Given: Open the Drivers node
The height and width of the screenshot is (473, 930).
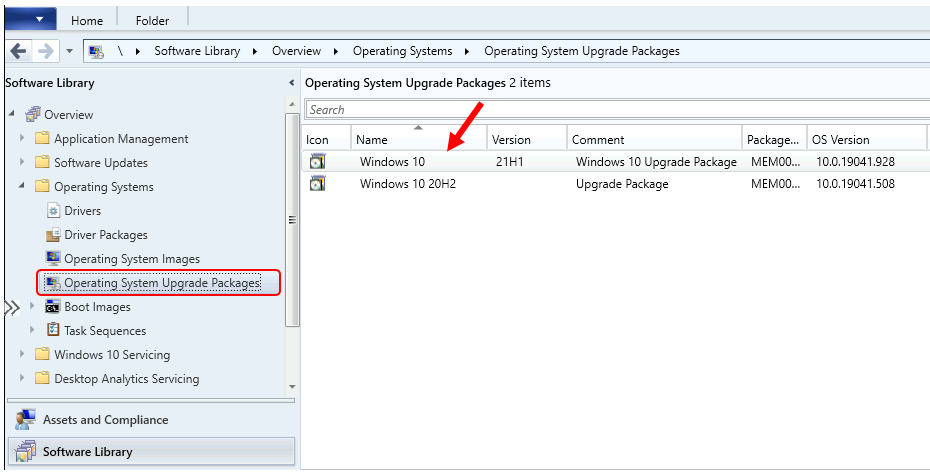Looking at the screenshot, I should point(82,211).
